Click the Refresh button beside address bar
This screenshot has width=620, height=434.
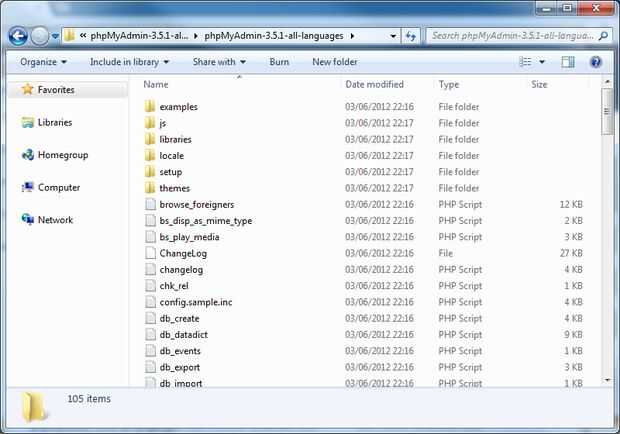[411, 36]
